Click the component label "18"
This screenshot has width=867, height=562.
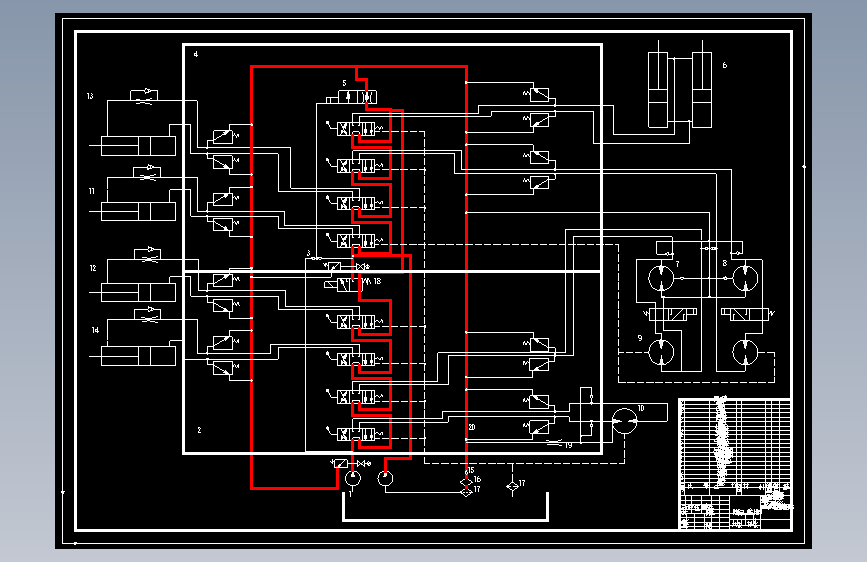coord(377,282)
